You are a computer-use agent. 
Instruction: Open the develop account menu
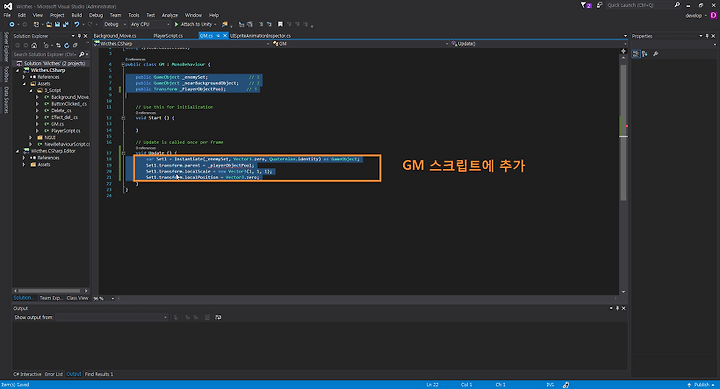pyautogui.click(x=696, y=16)
